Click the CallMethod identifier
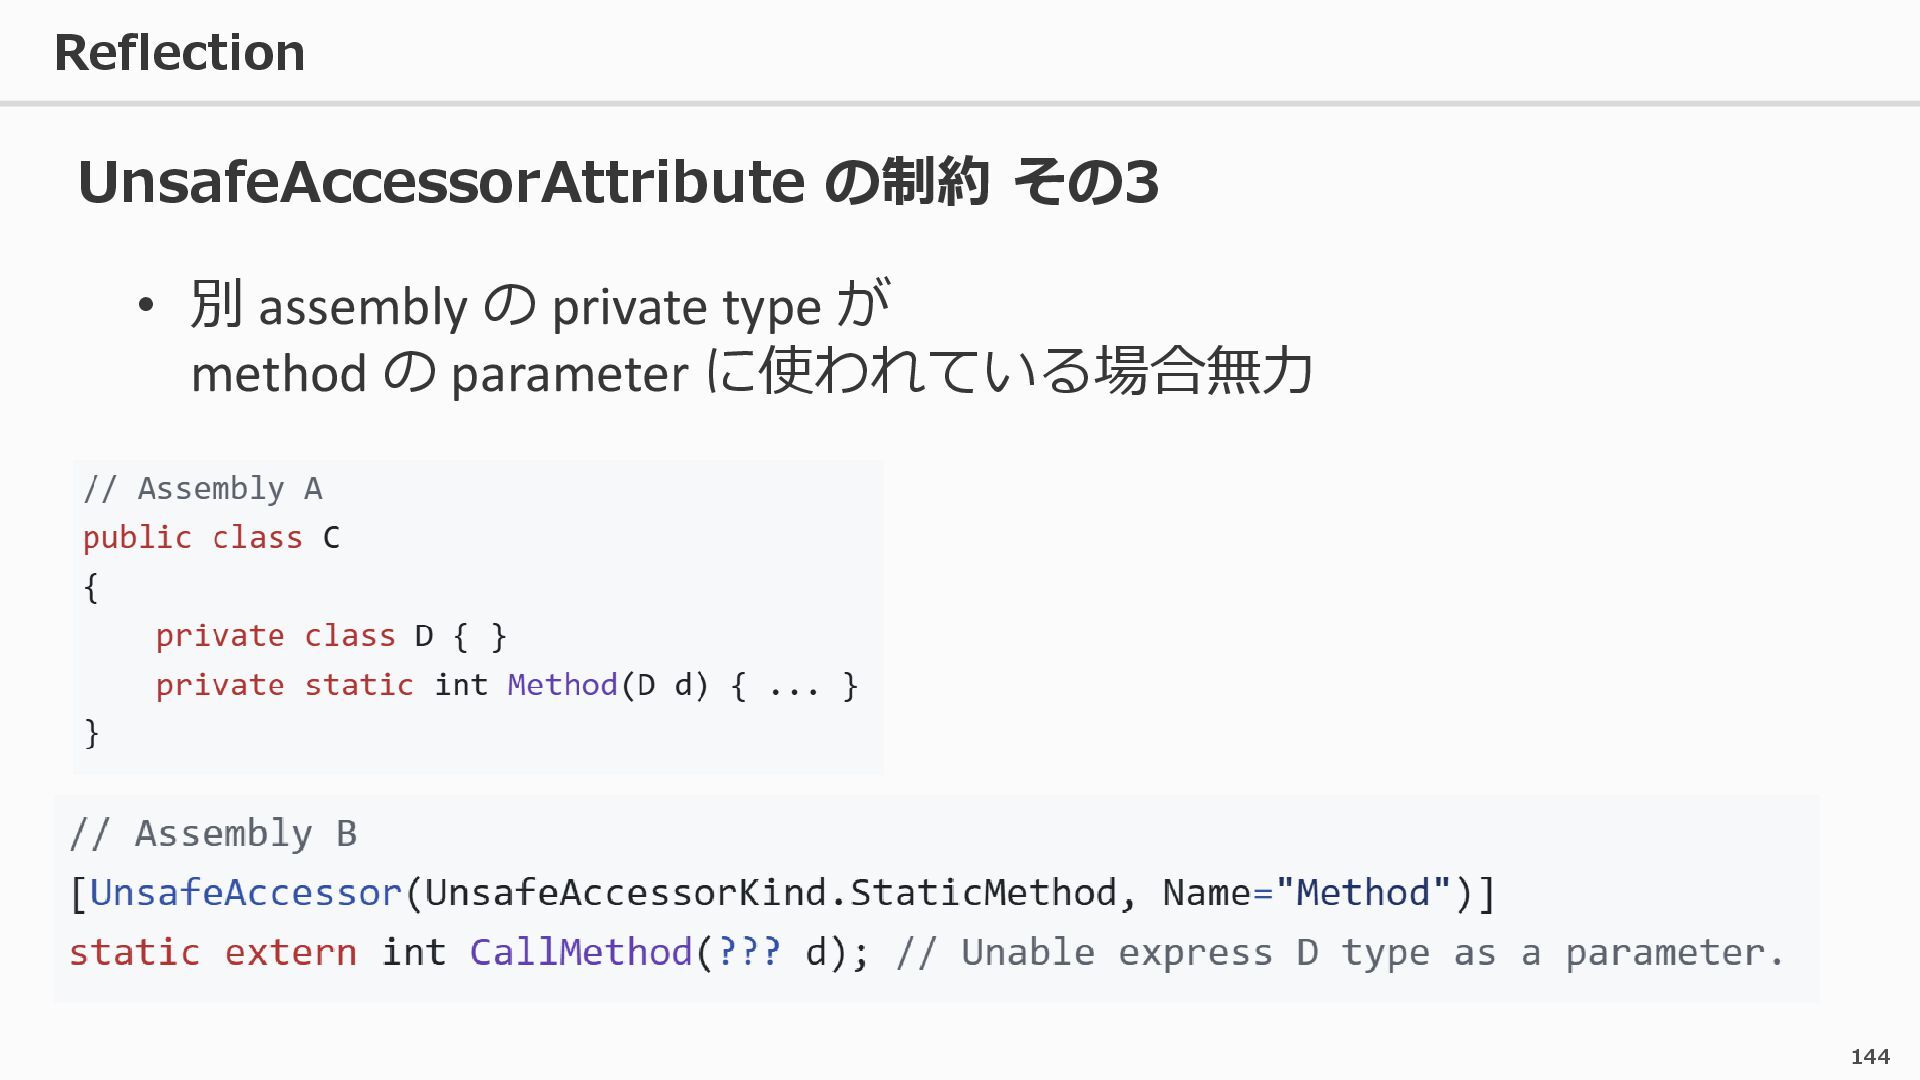1920x1080 pixels. pos(581,952)
